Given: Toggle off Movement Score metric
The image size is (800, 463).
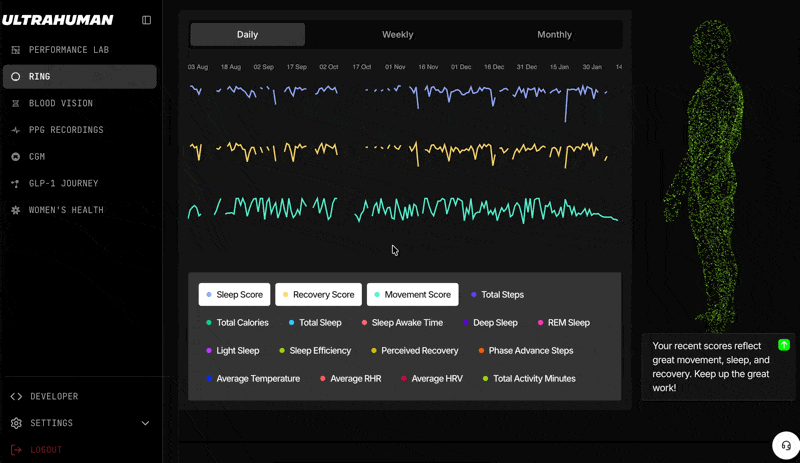Looking at the screenshot, I should coord(412,295).
